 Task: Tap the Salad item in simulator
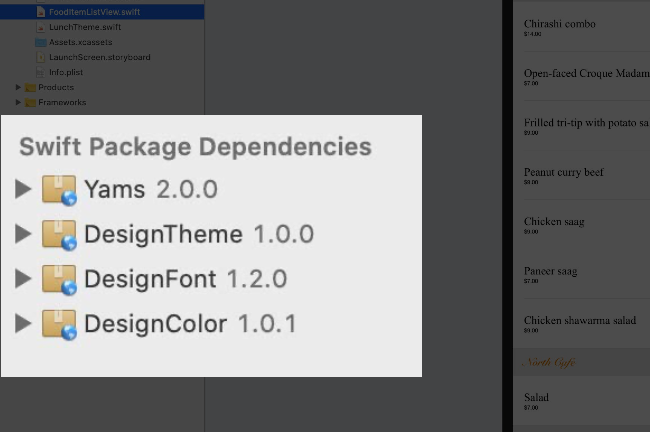(536, 398)
